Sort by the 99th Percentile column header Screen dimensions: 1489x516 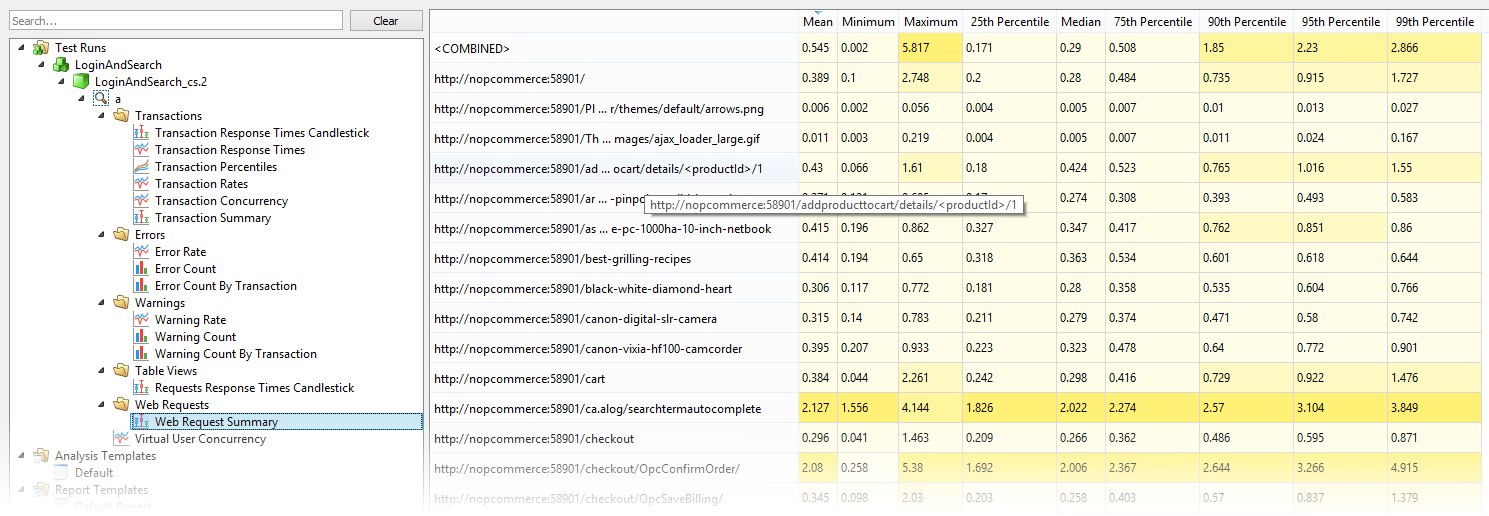[1435, 22]
